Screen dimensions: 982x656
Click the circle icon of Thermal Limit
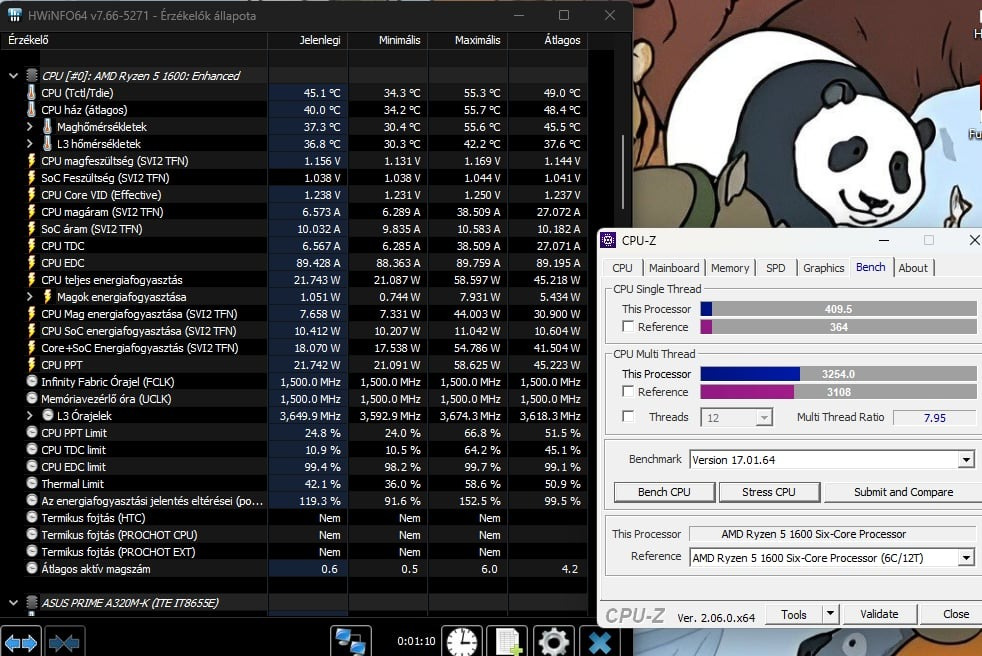[32, 483]
